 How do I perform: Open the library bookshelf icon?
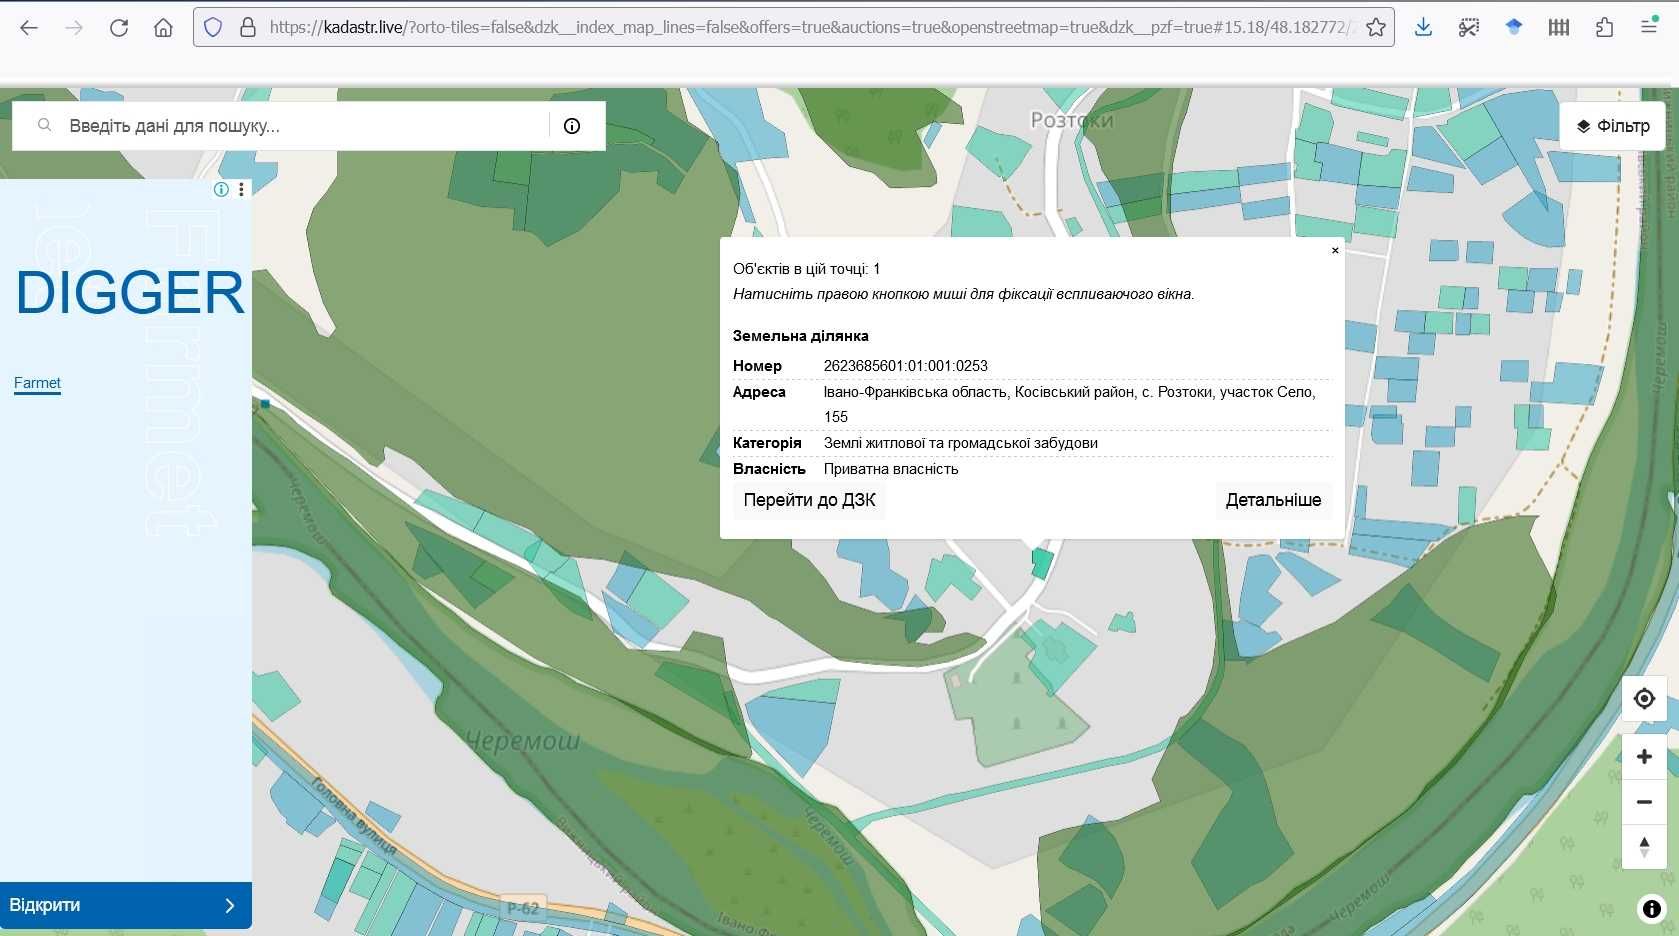tap(1559, 28)
